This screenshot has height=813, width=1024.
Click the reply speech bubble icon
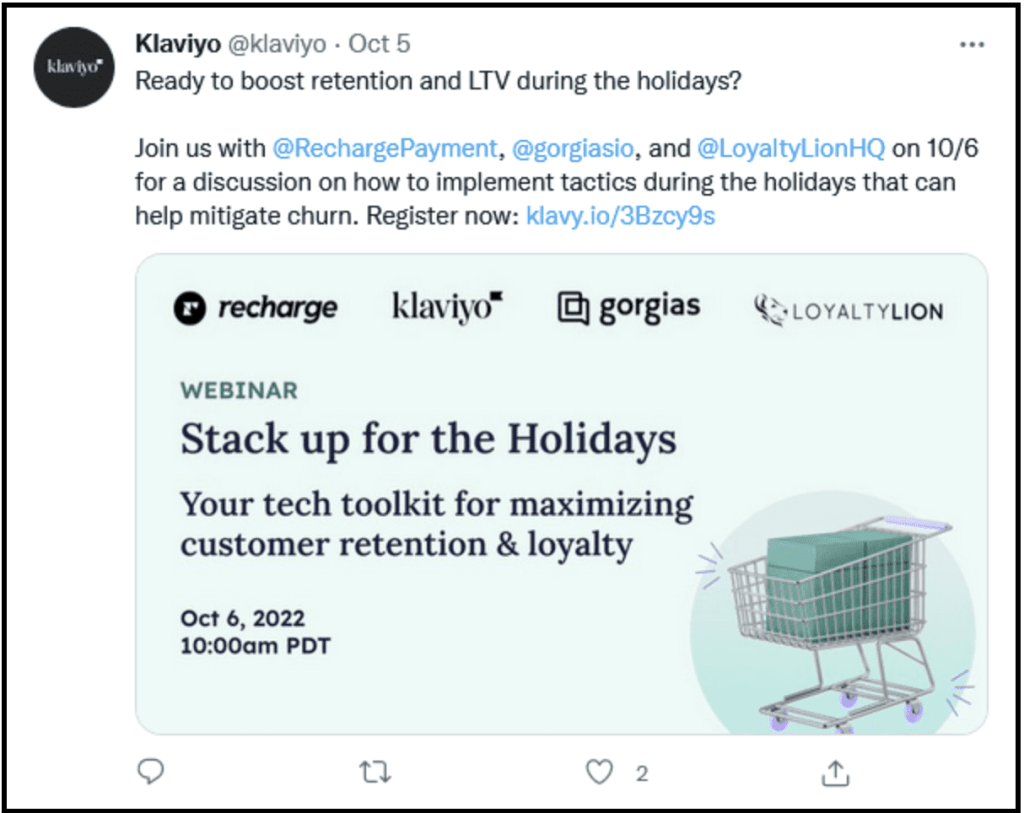click(x=149, y=771)
